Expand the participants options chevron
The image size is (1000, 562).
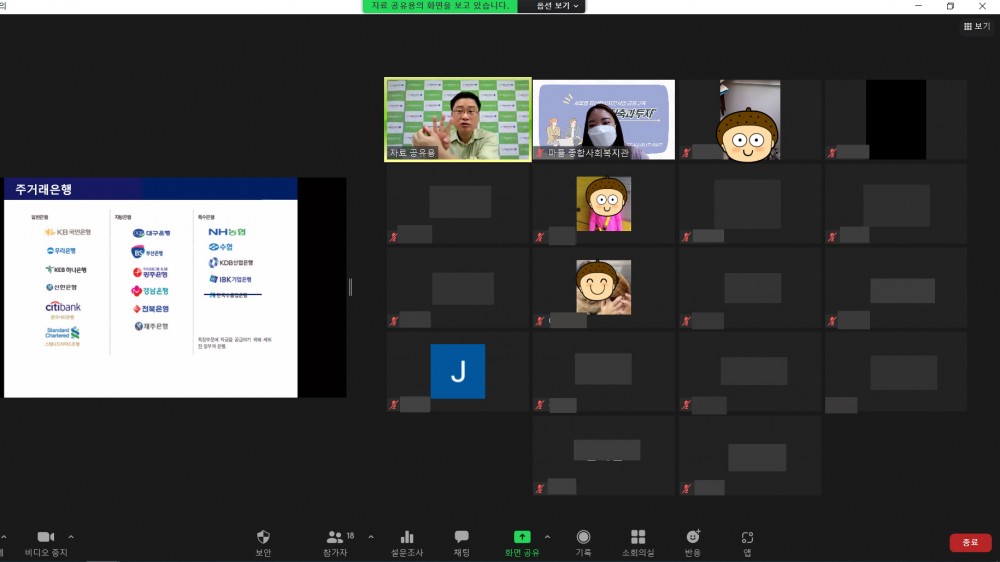point(371,537)
